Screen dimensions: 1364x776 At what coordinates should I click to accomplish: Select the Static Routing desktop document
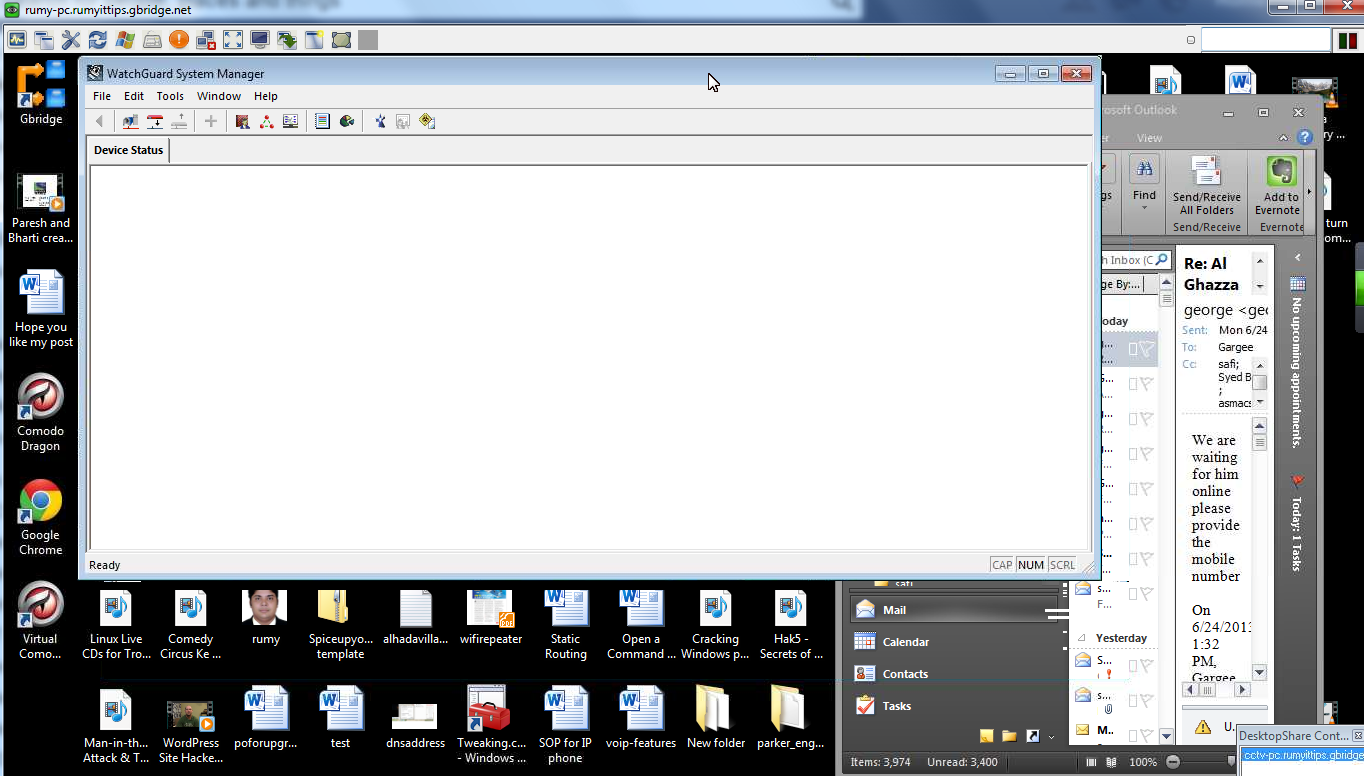[x=565, y=624]
